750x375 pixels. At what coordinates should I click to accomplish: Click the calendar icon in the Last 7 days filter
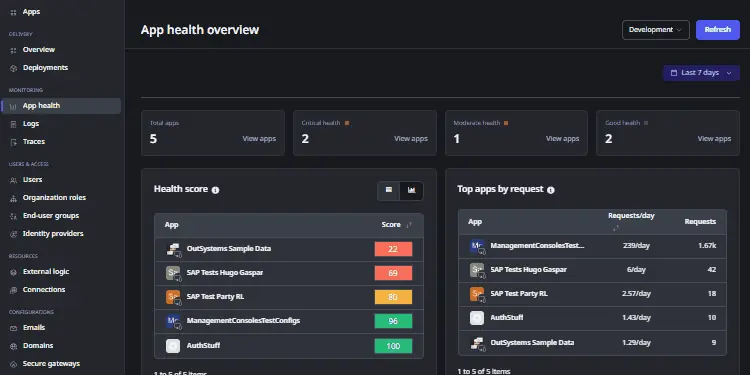click(674, 73)
